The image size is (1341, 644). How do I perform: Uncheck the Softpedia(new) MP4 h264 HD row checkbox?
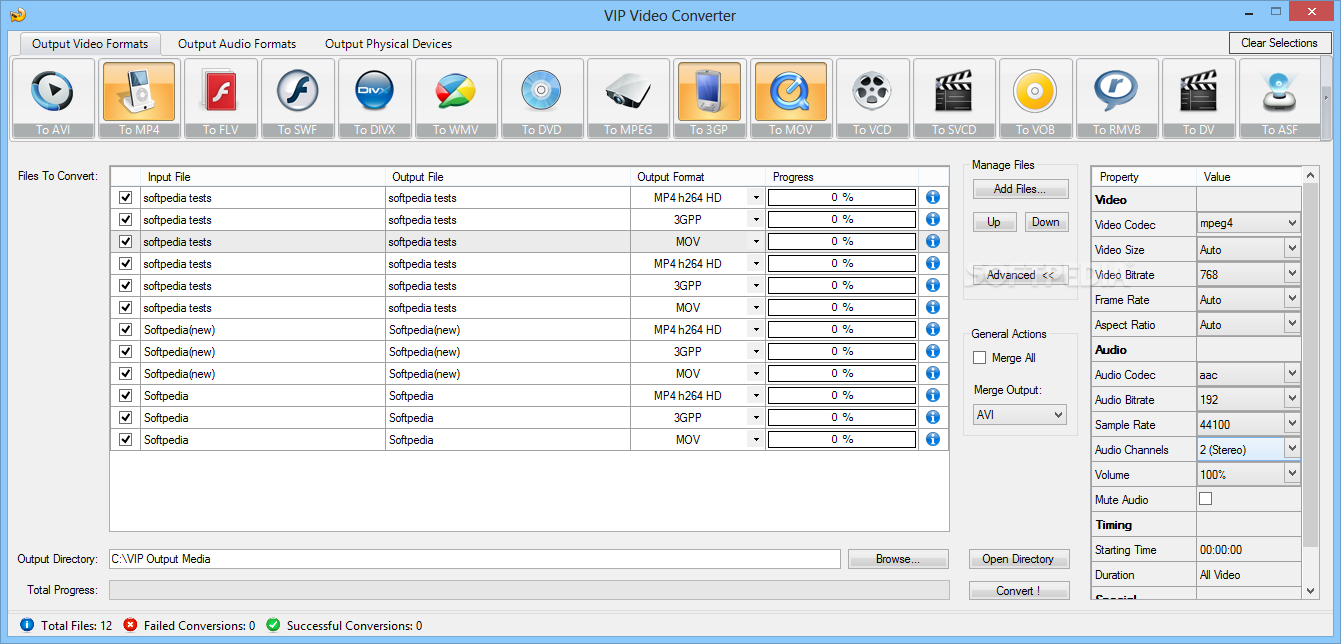pyautogui.click(x=125, y=329)
